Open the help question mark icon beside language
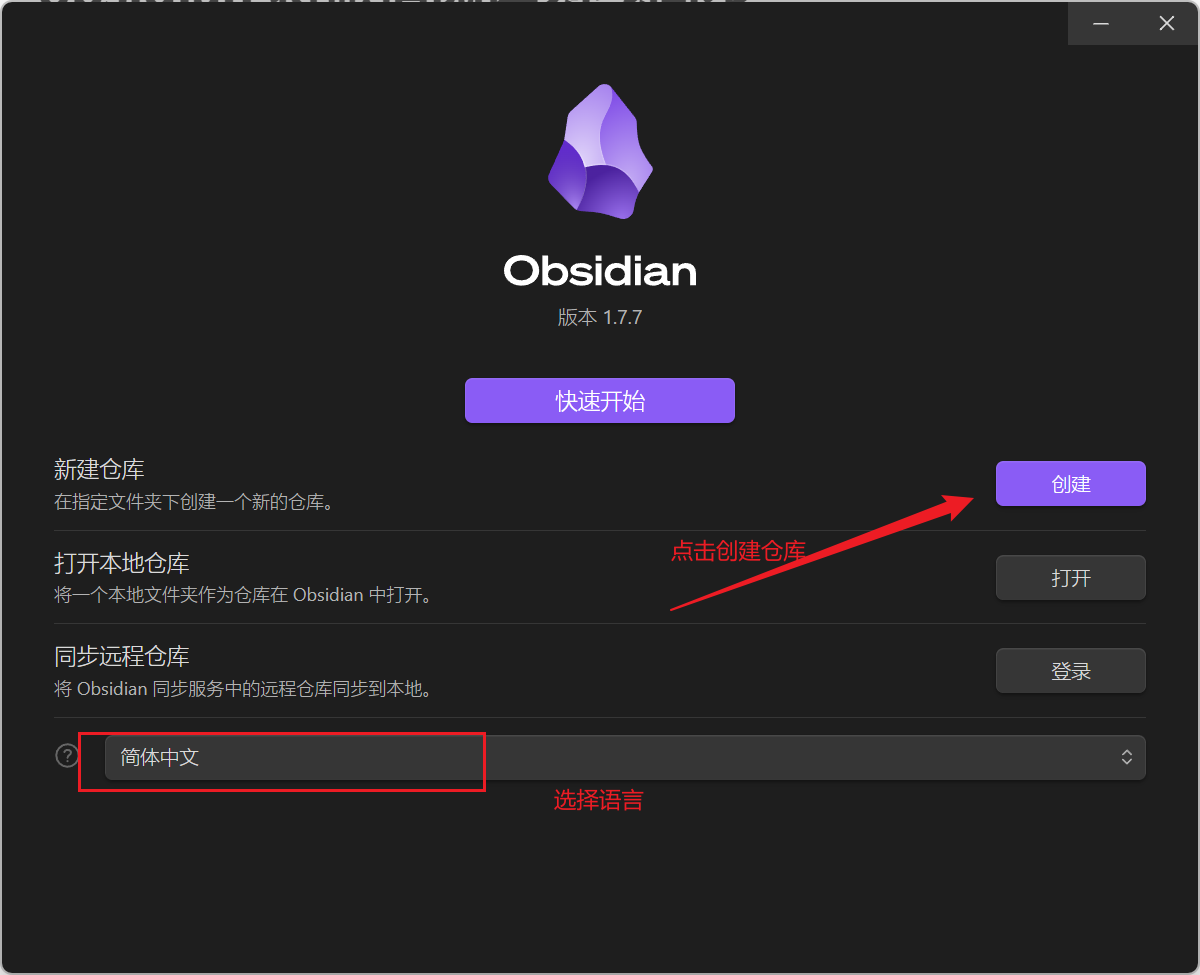 [x=67, y=756]
